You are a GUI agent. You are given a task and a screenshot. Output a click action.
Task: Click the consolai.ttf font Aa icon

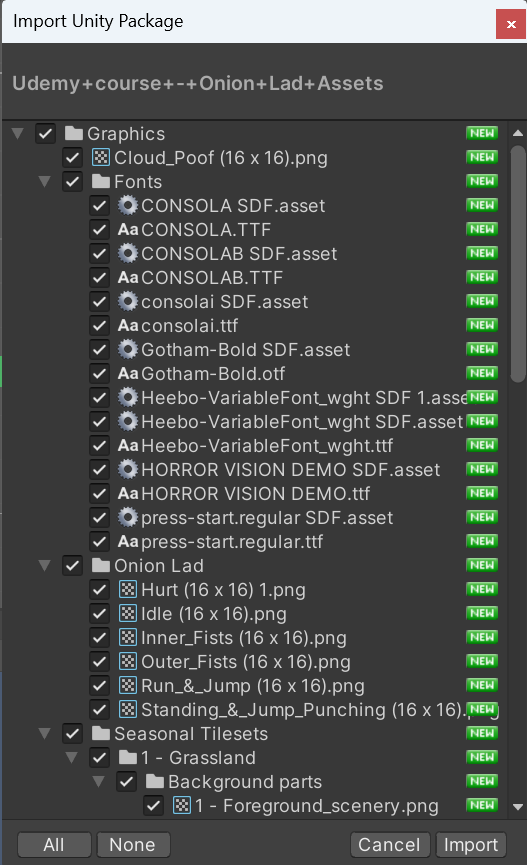tap(128, 325)
